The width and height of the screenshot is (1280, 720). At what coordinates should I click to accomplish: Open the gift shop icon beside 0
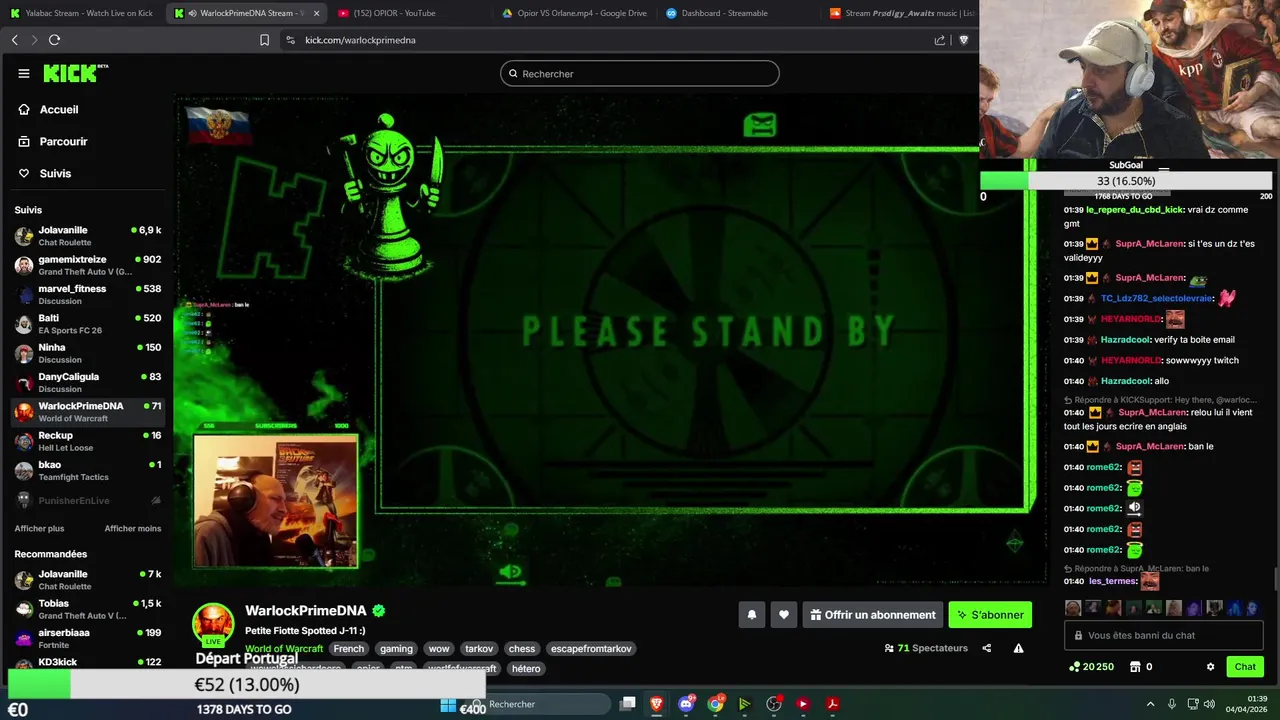coord(1135,667)
